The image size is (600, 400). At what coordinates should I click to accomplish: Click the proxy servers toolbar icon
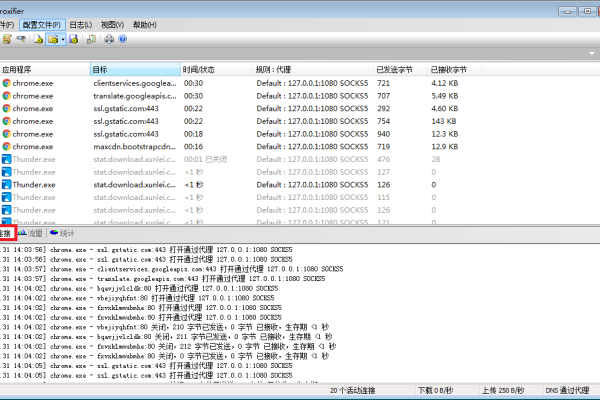pos(6,39)
